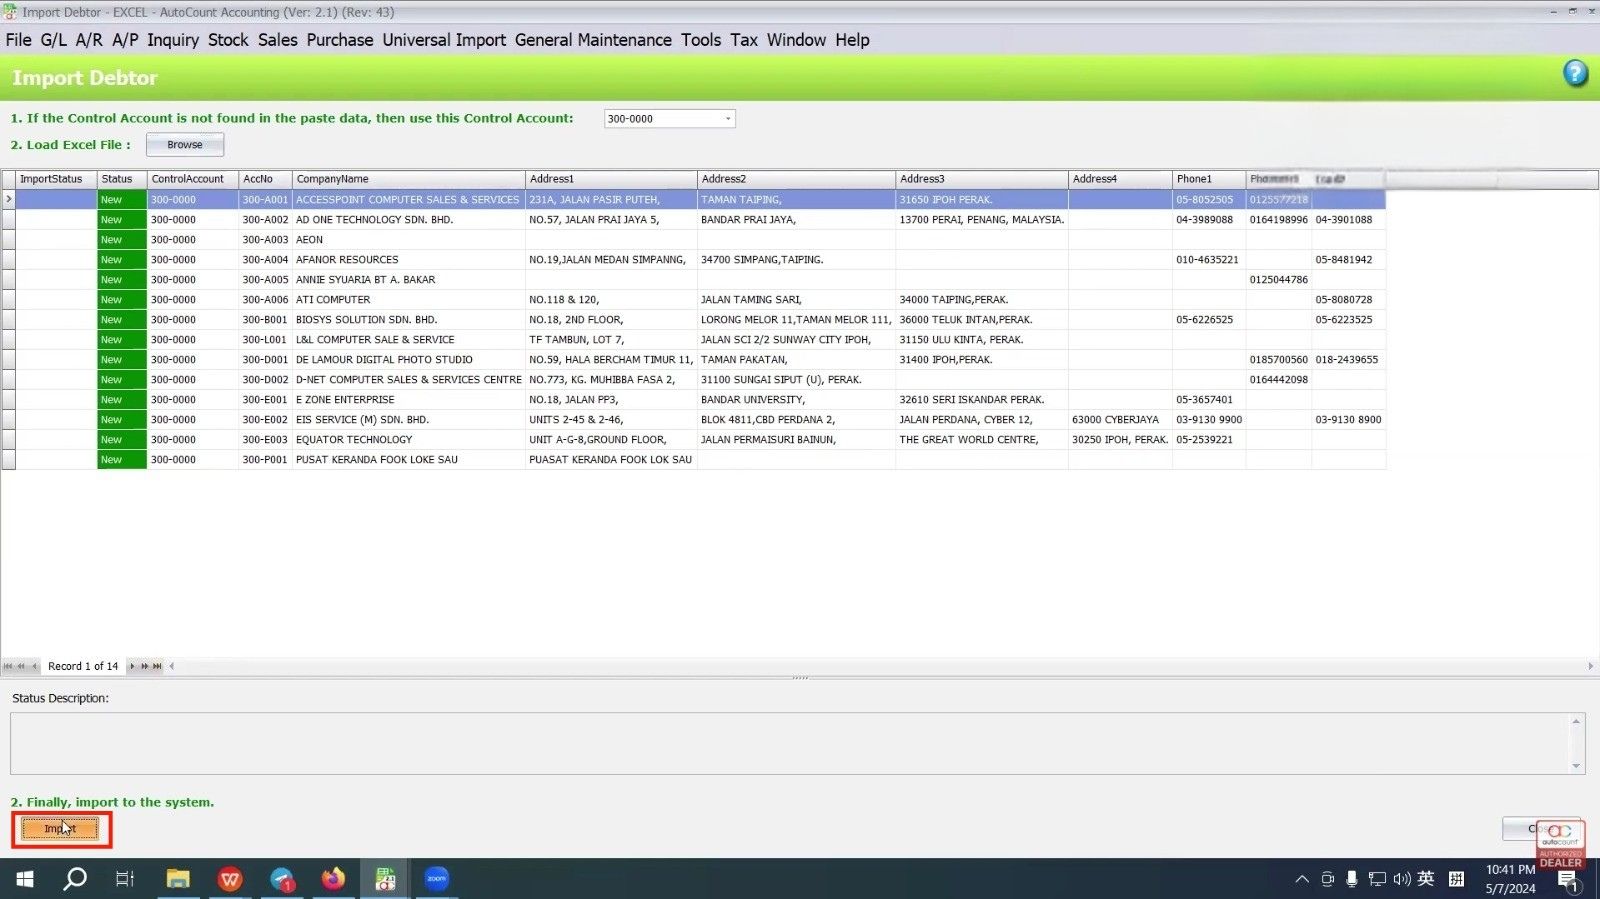Open the Stock menu
The image size is (1600, 899).
click(228, 40)
